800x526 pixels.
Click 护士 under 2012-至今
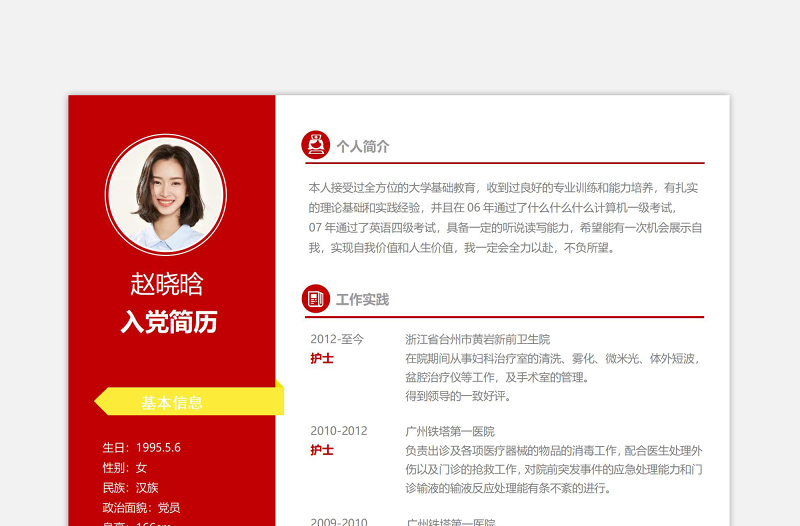pos(321,358)
